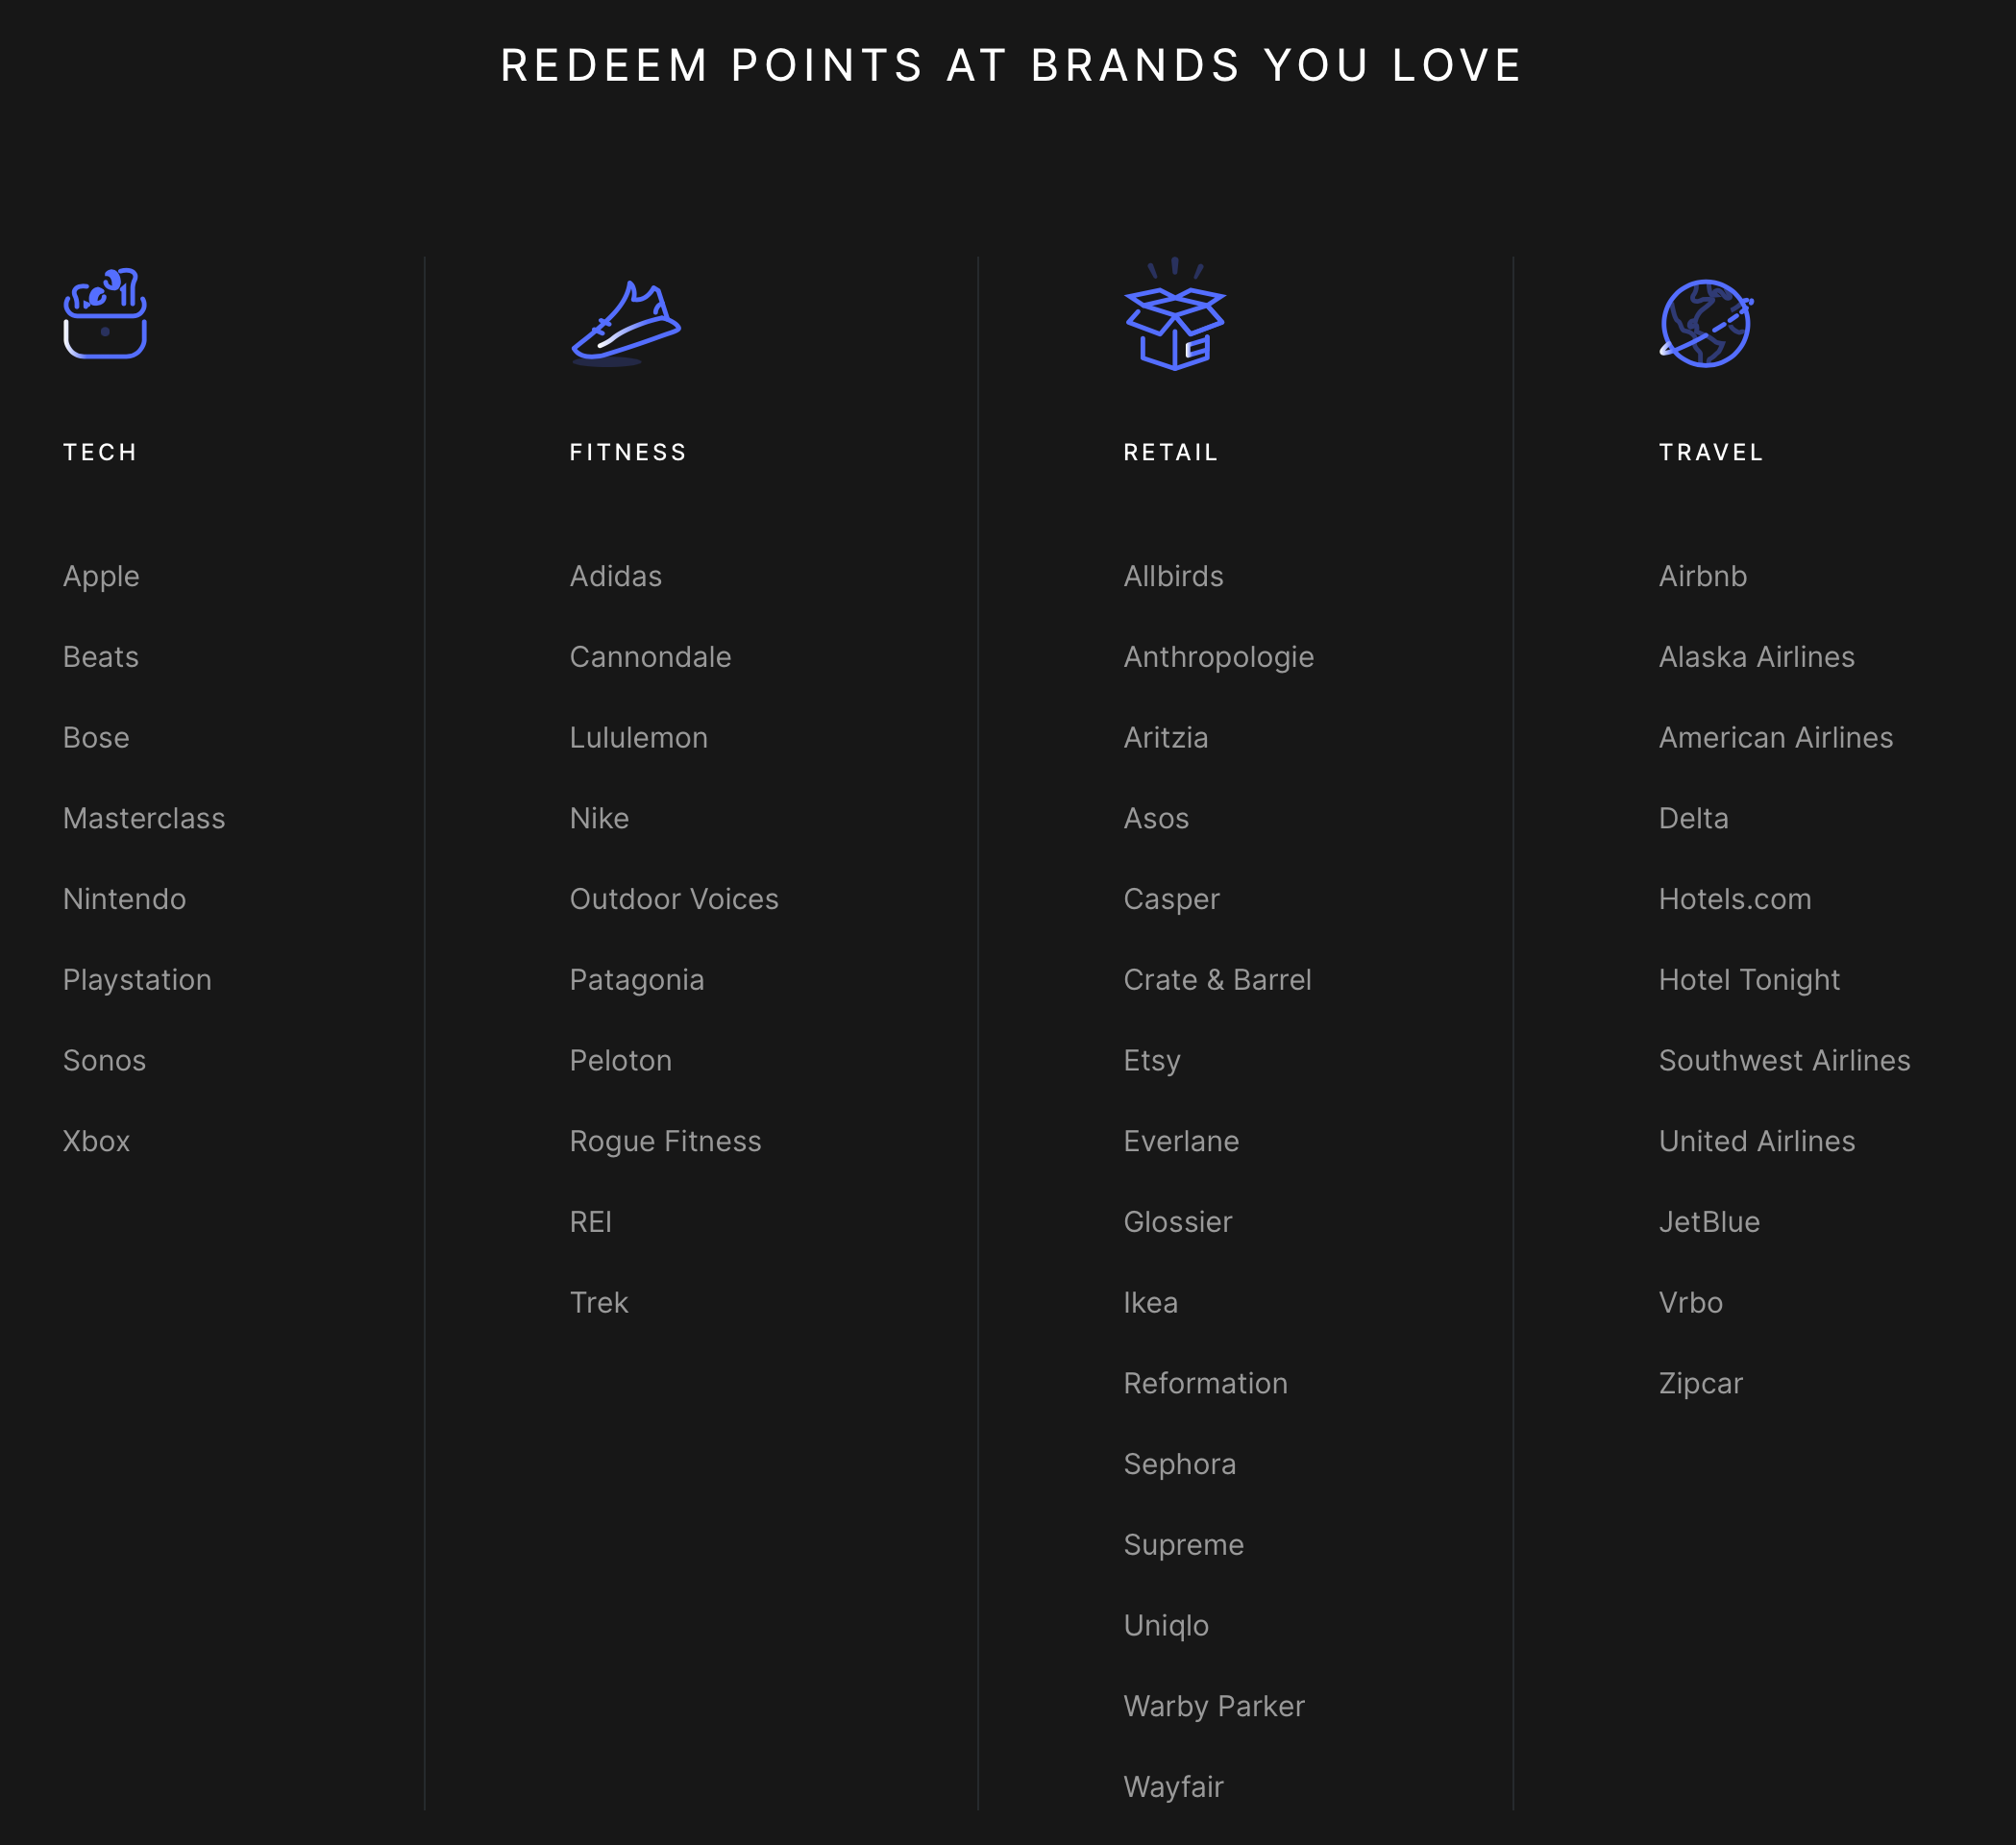Screen dimensions: 2016x1845
Task: Click the sneaker icon above Fitness
Action: click(x=626, y=323)
